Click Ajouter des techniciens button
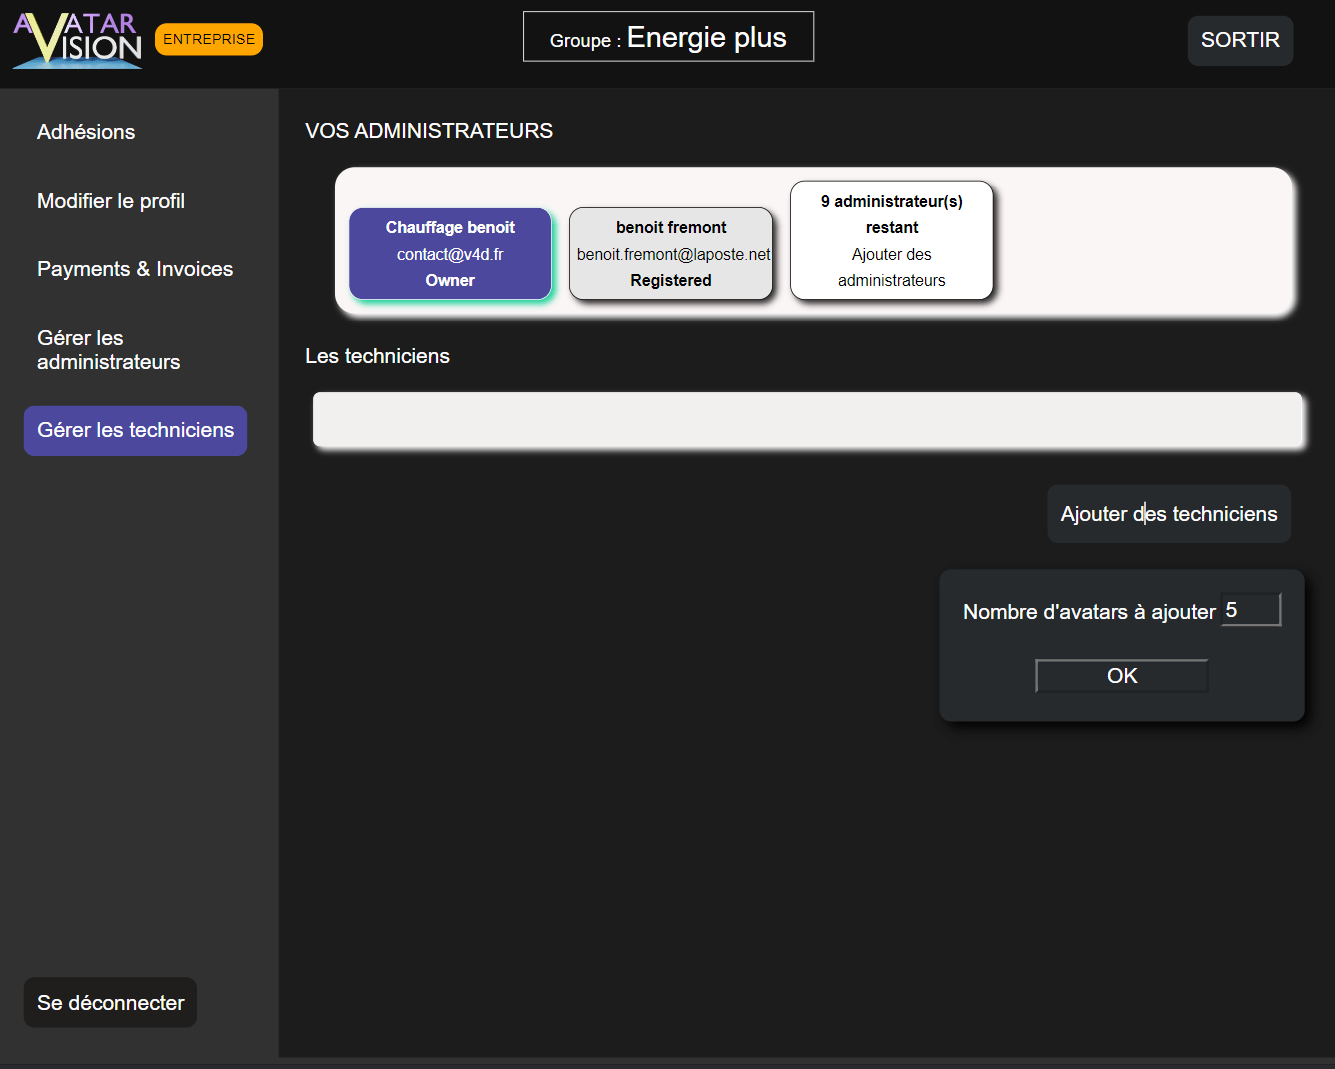1335x1069 pixels. 1169,514
